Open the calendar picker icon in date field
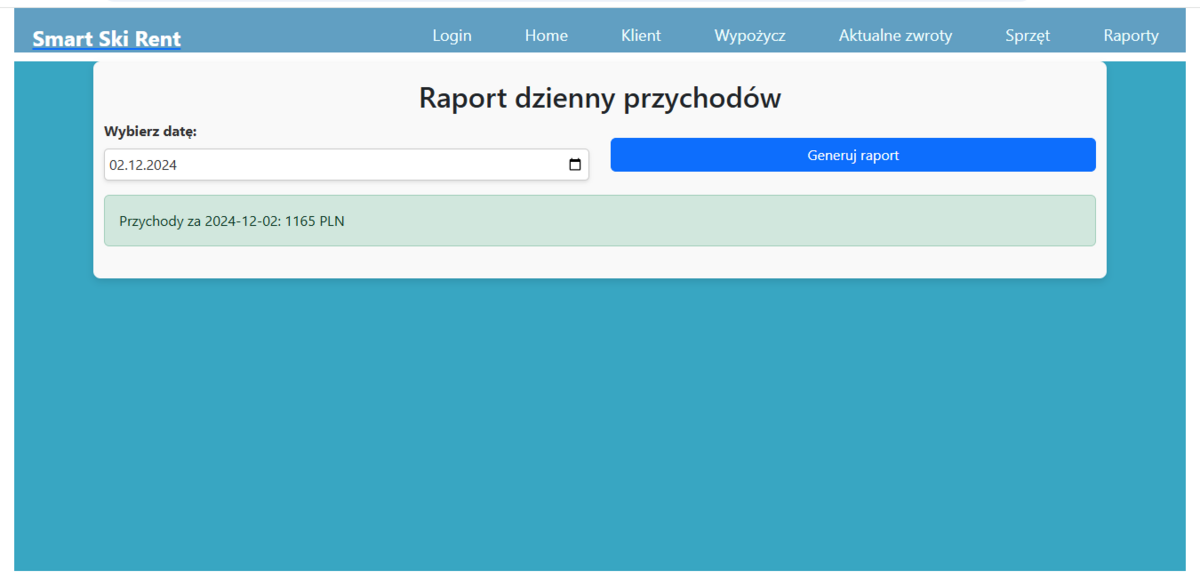Viewport: 1200px width, 579px height. pos(575,165)
